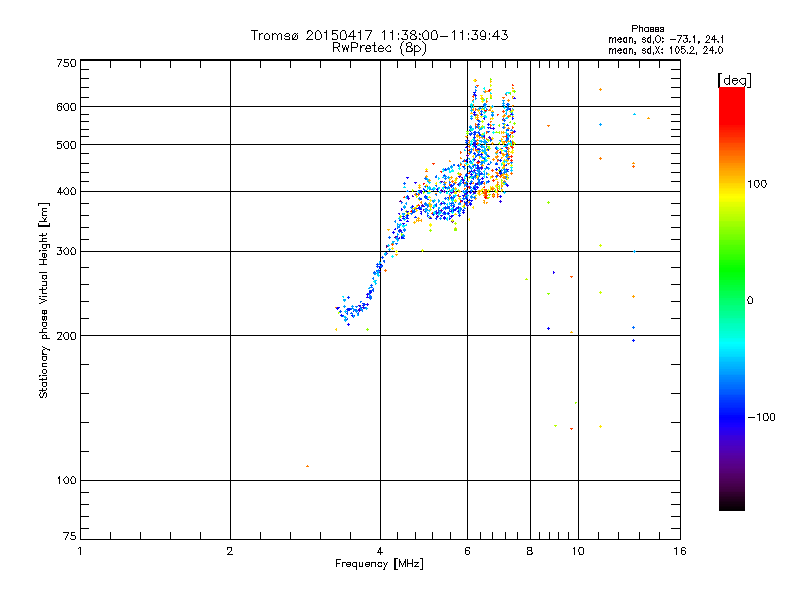Click y-axis tick label '600'

click(66, 107)
